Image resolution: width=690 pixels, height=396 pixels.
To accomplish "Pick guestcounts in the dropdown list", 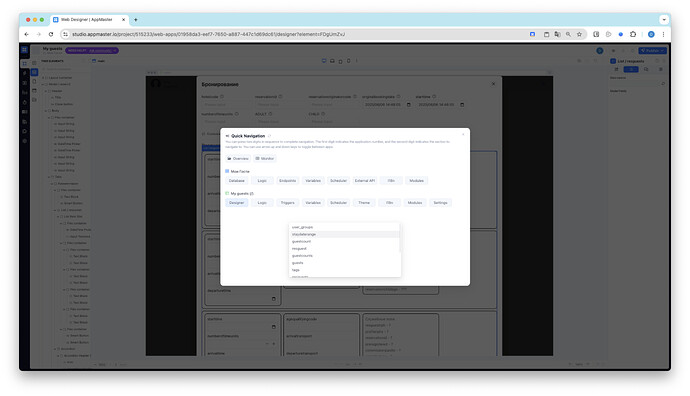I will pos(344,256).
